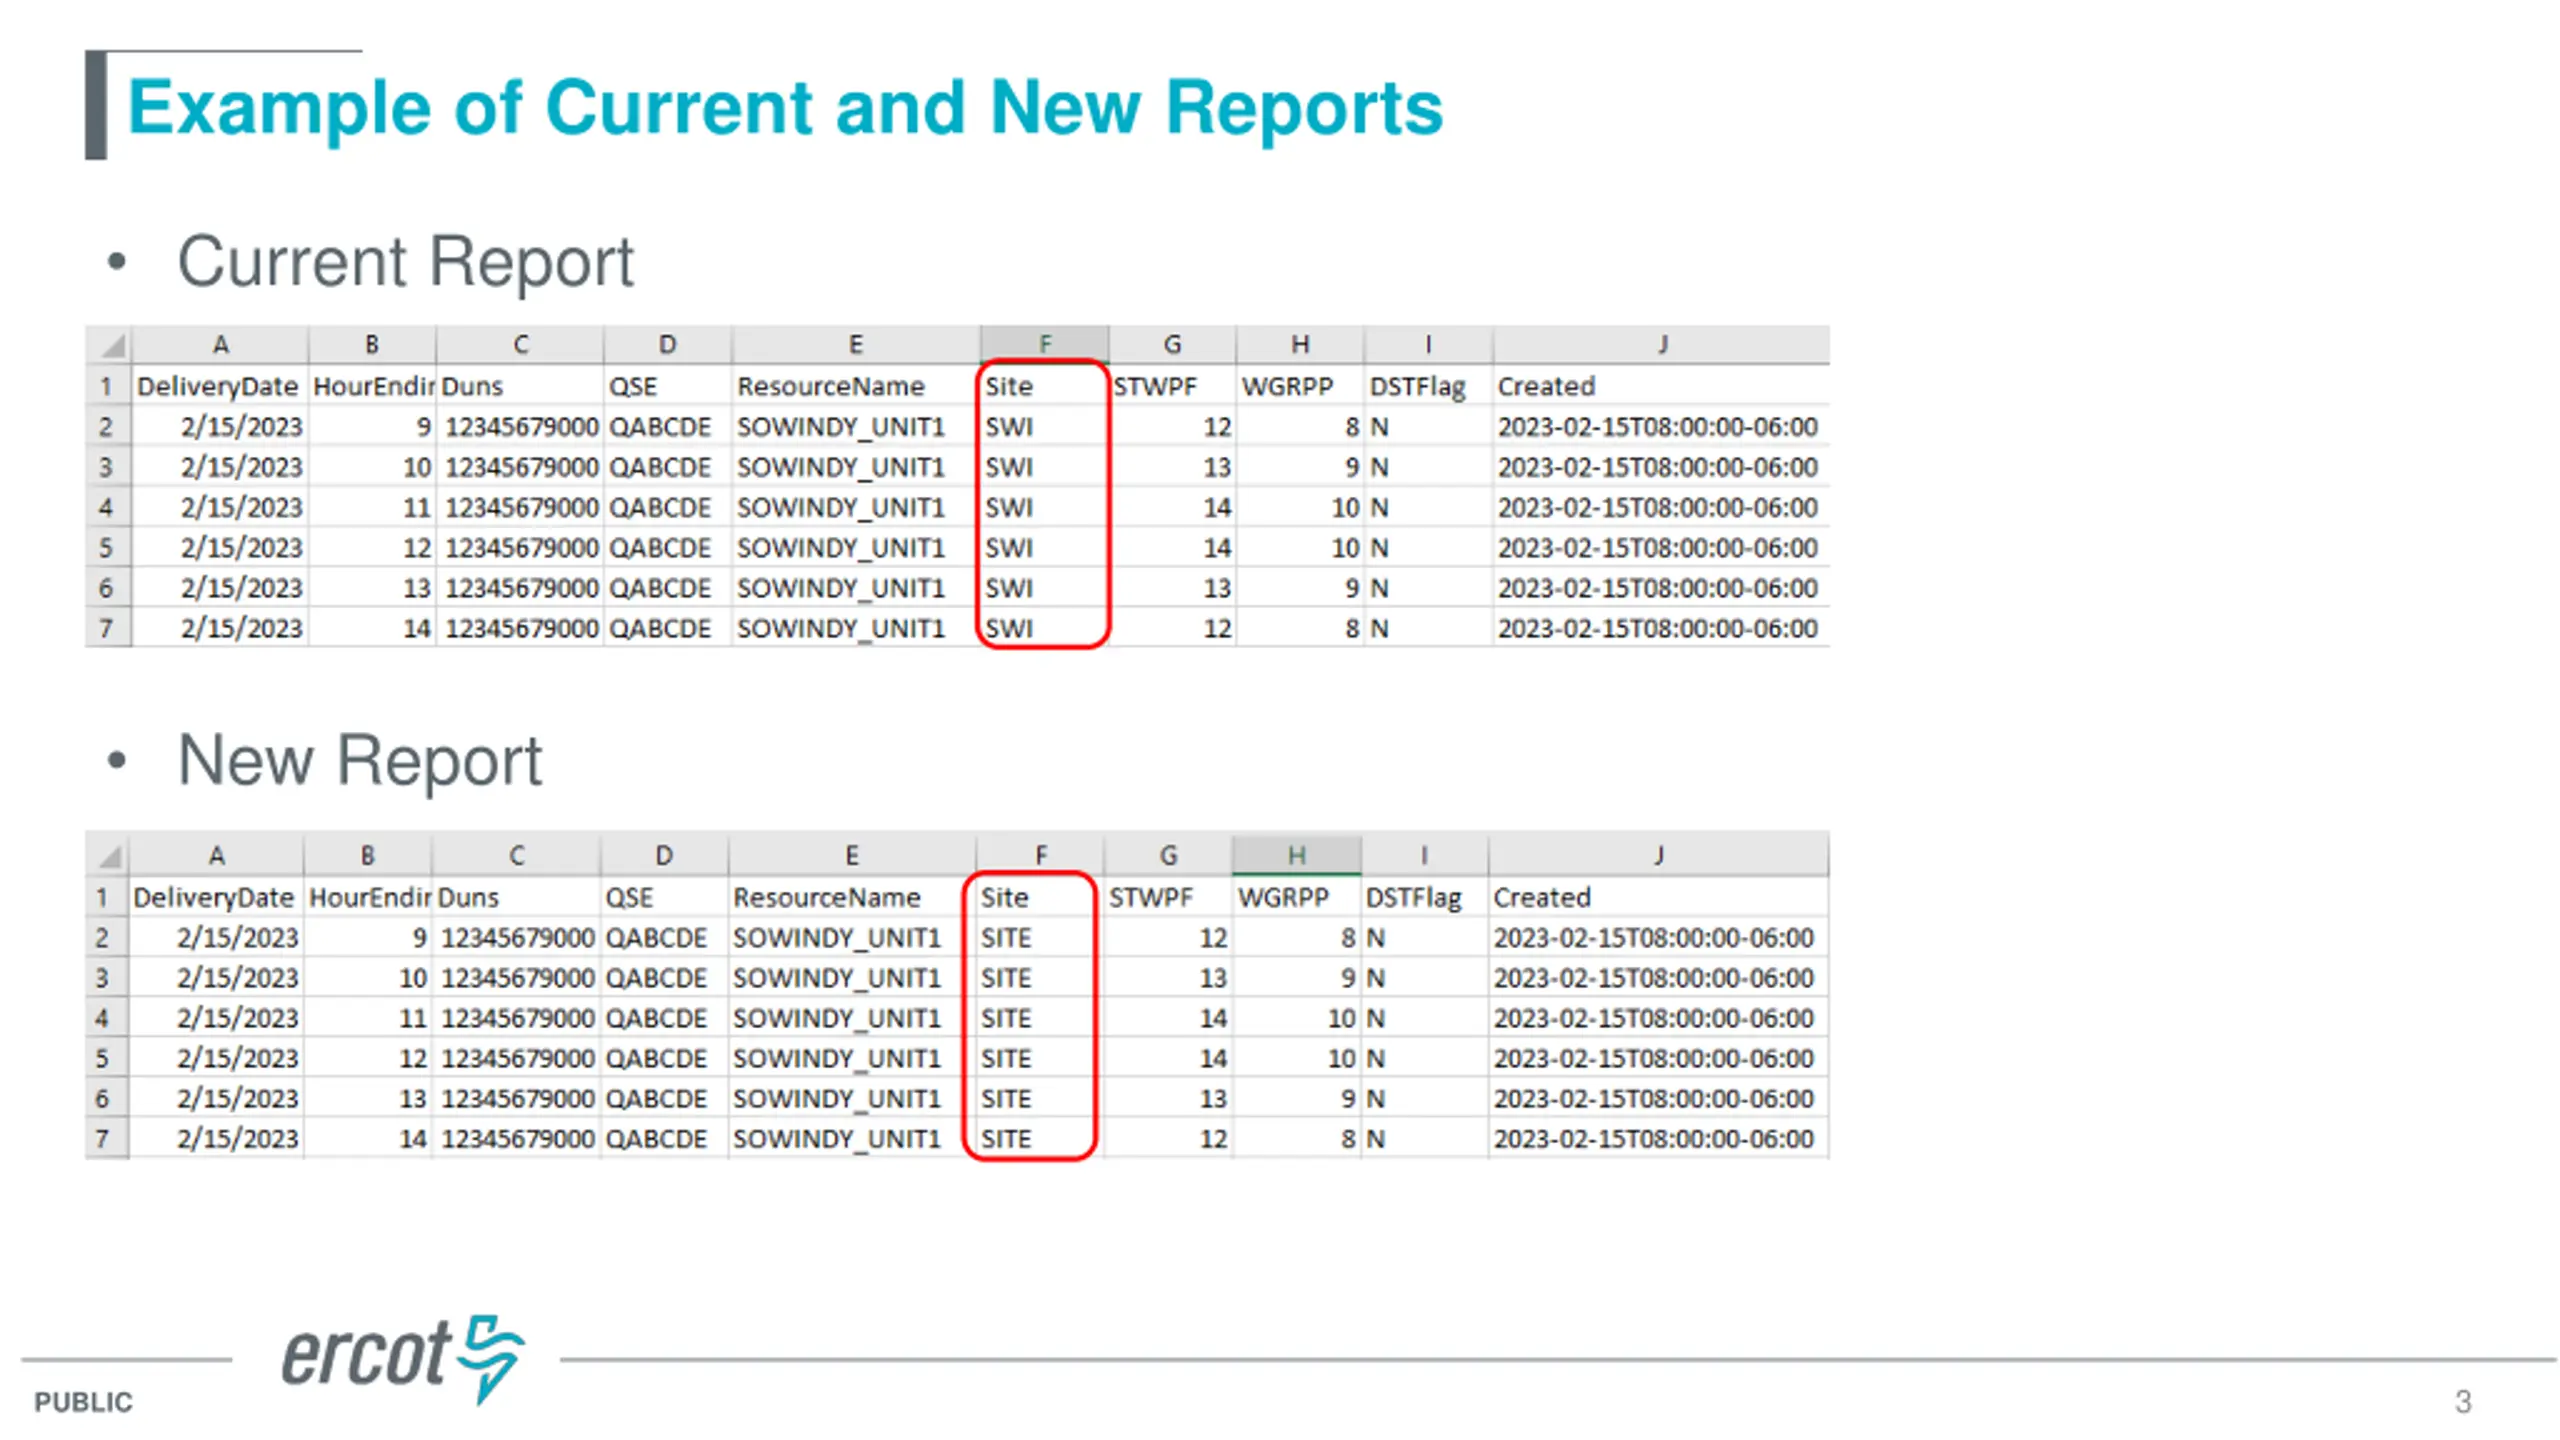Select column F header in Current Report
Screen dimensions: 2560x1440
(1044, 344)
